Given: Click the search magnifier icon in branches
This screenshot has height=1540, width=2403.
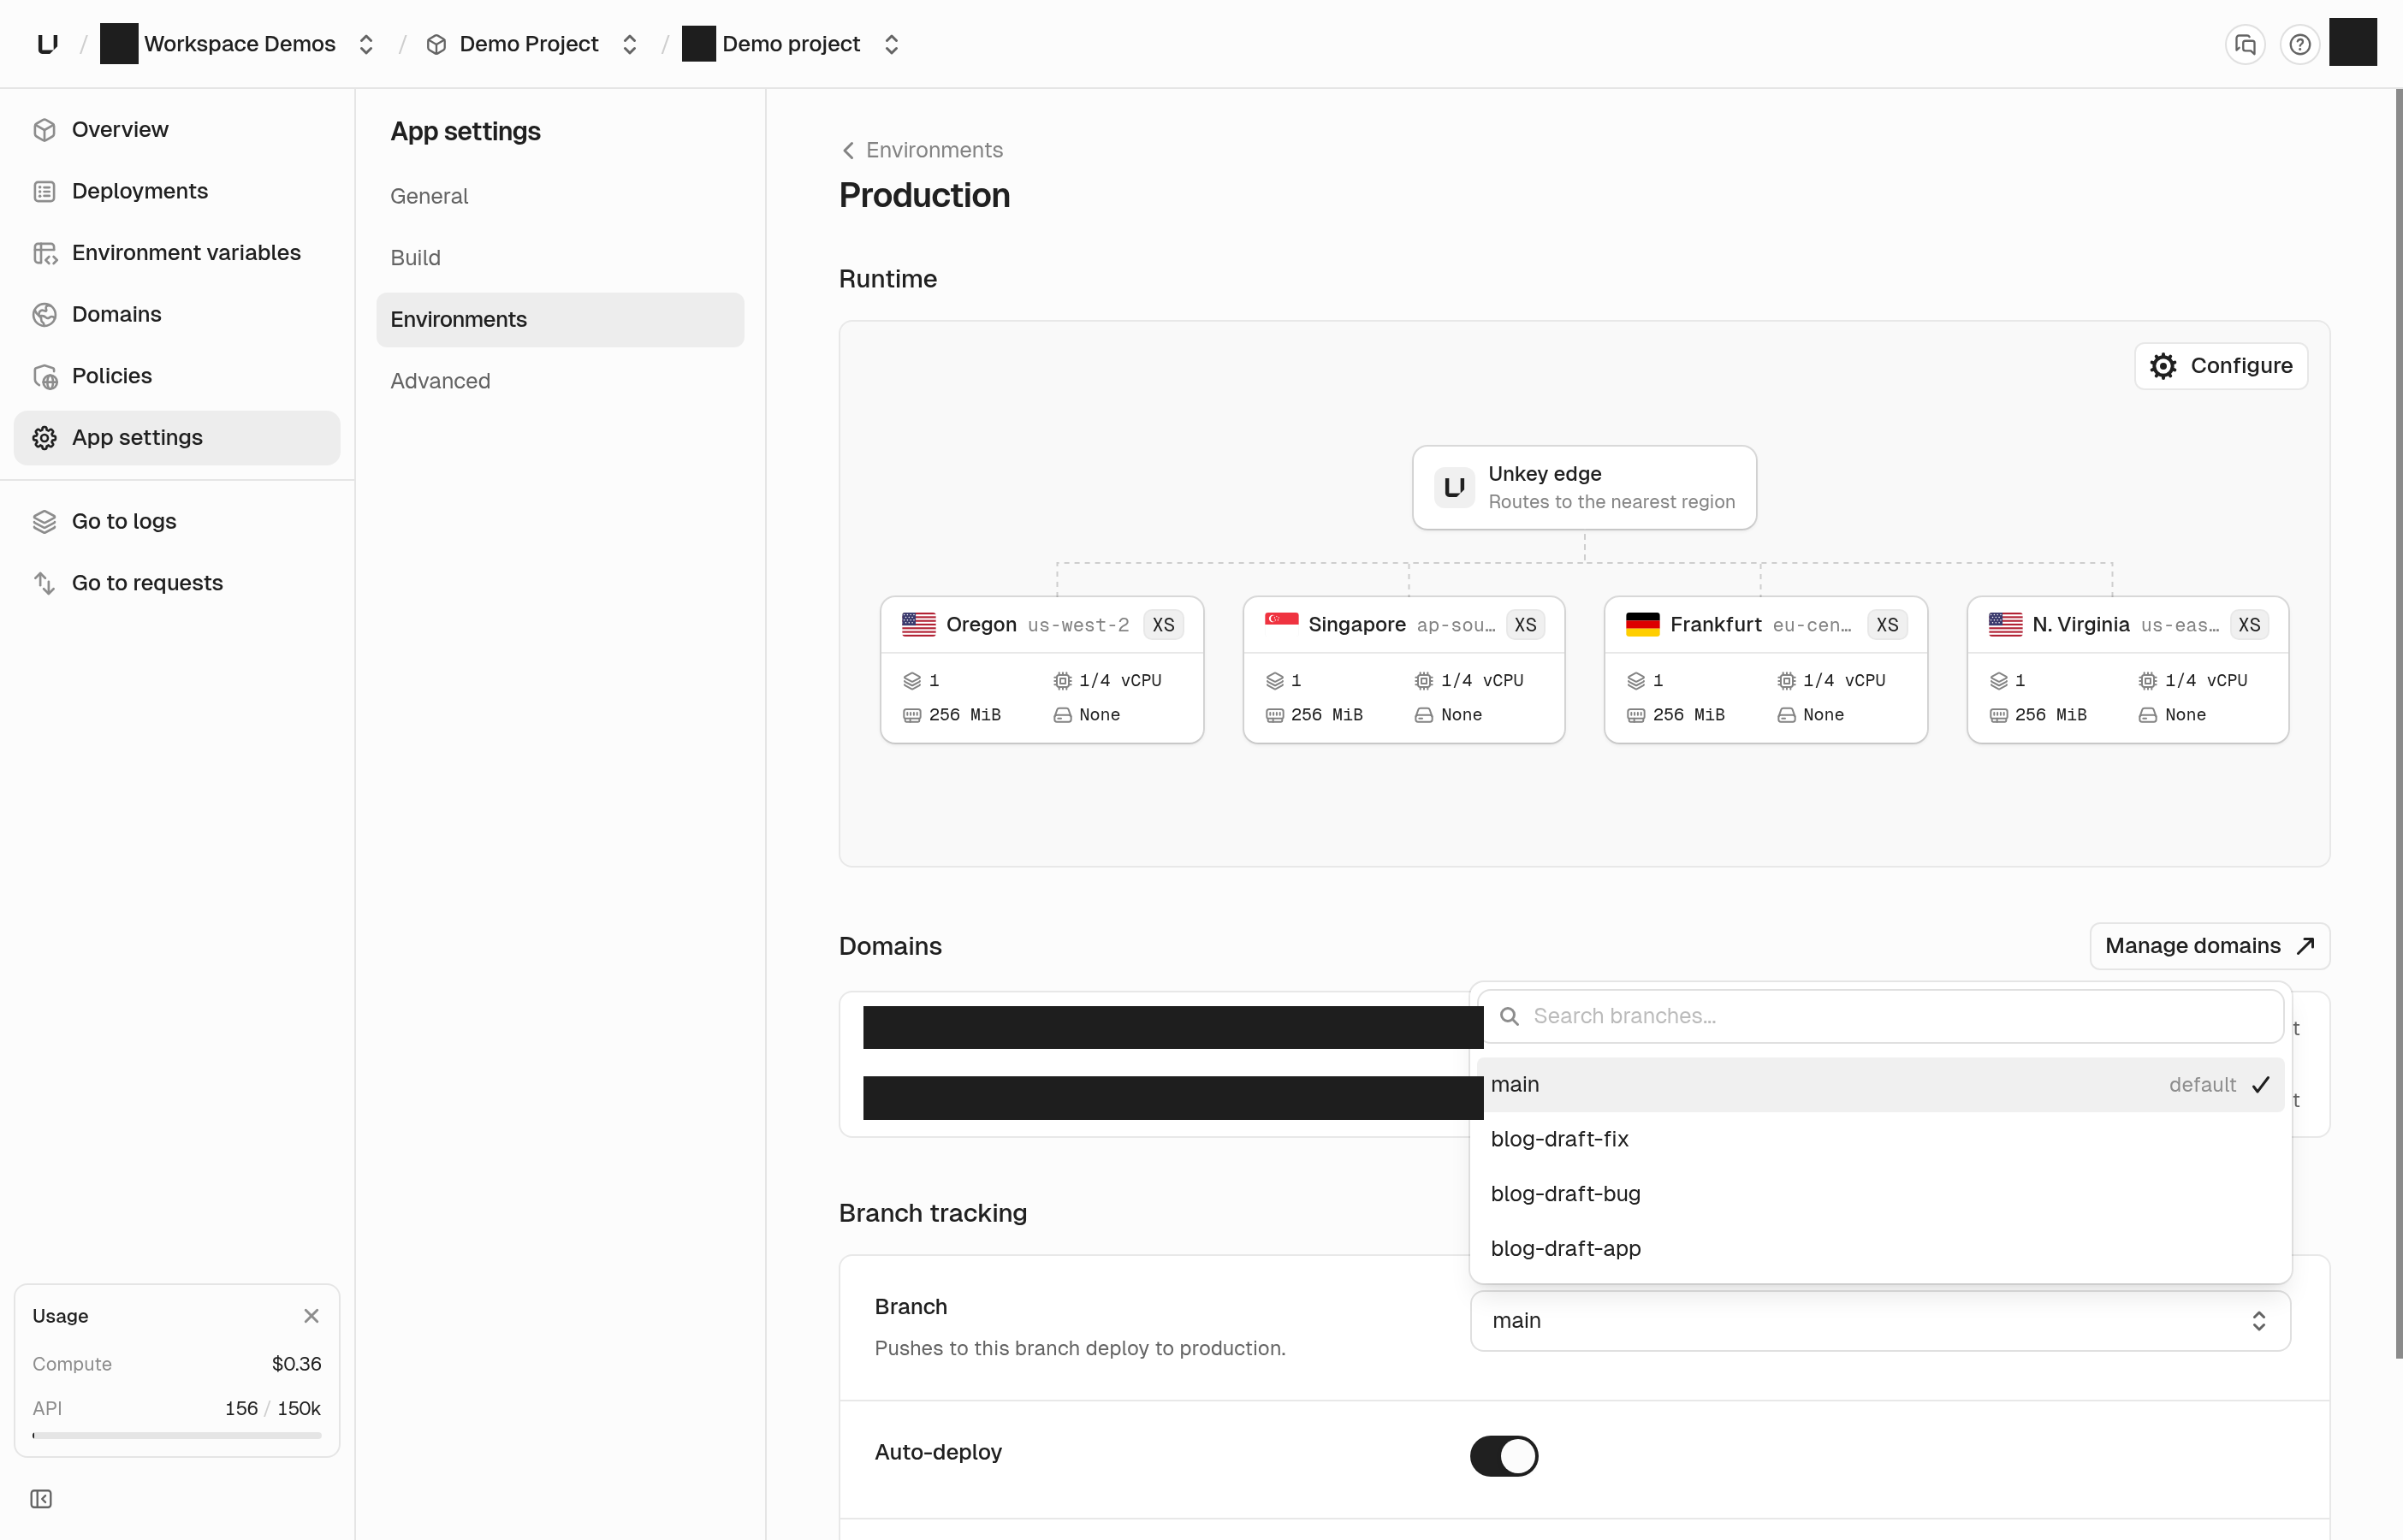Looking at the screenshot, I should point(1509,1016).
